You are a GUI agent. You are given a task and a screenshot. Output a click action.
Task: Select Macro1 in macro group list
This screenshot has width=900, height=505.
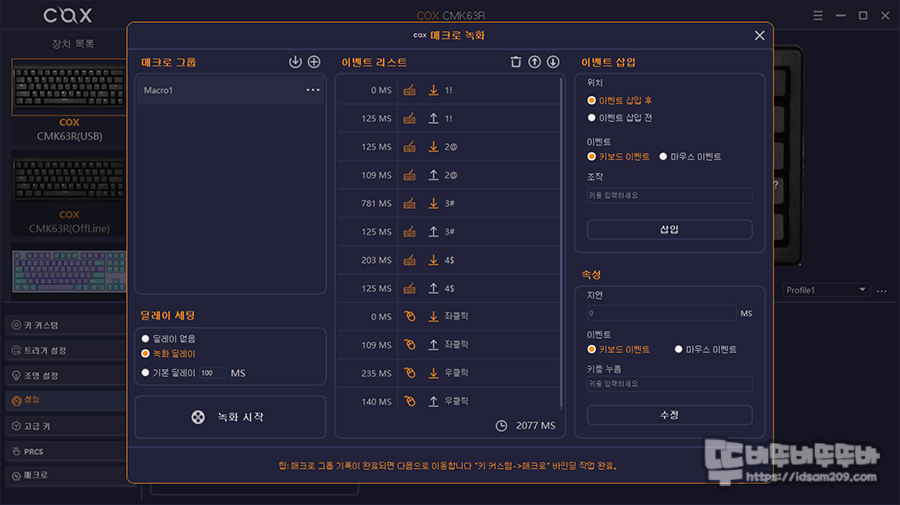tap(230, 90)
